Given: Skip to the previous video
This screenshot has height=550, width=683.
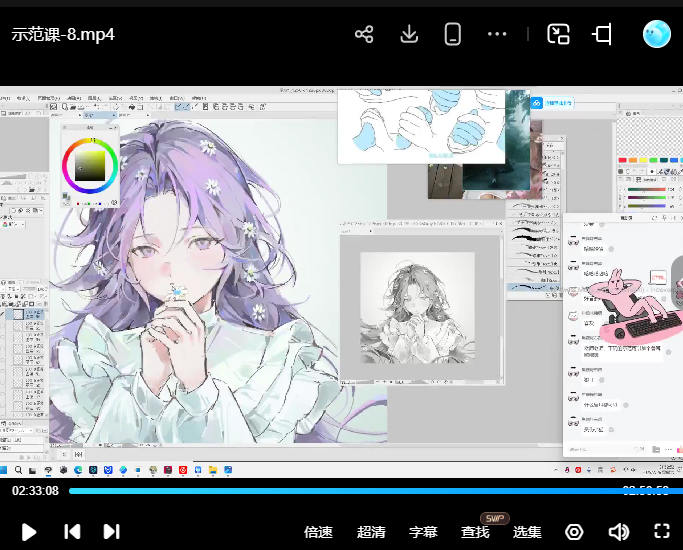Looking at the screenshot, I should coord(72,532).
